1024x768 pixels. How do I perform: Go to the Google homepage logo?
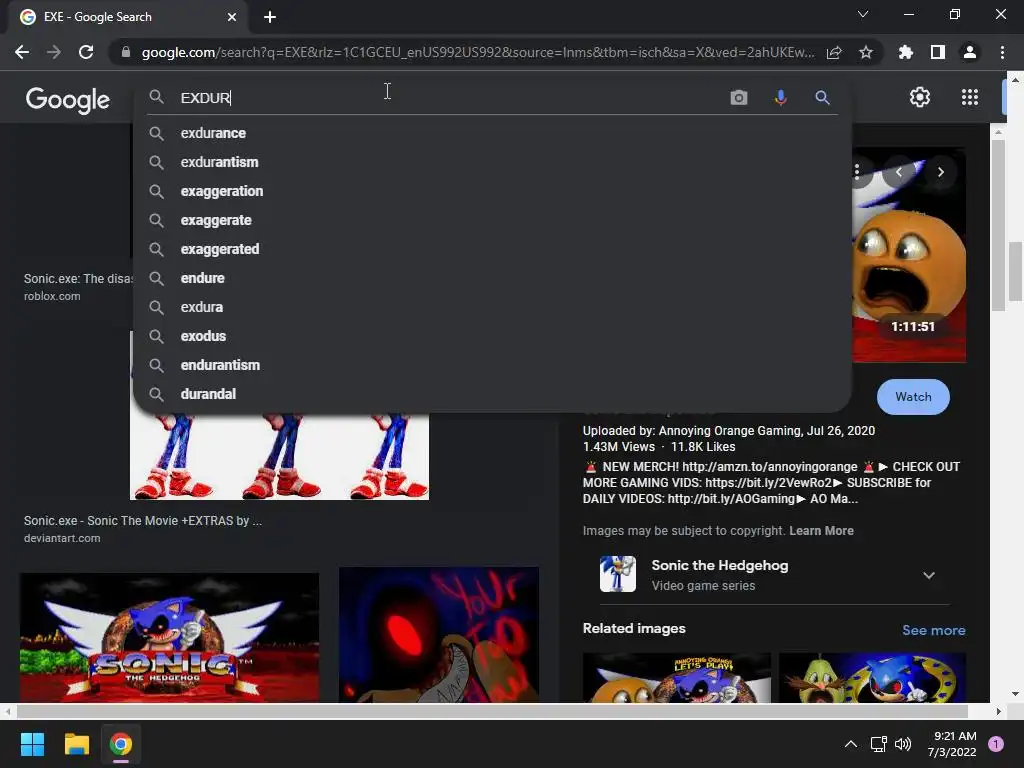pyautogui.click(x=68, y=100)
